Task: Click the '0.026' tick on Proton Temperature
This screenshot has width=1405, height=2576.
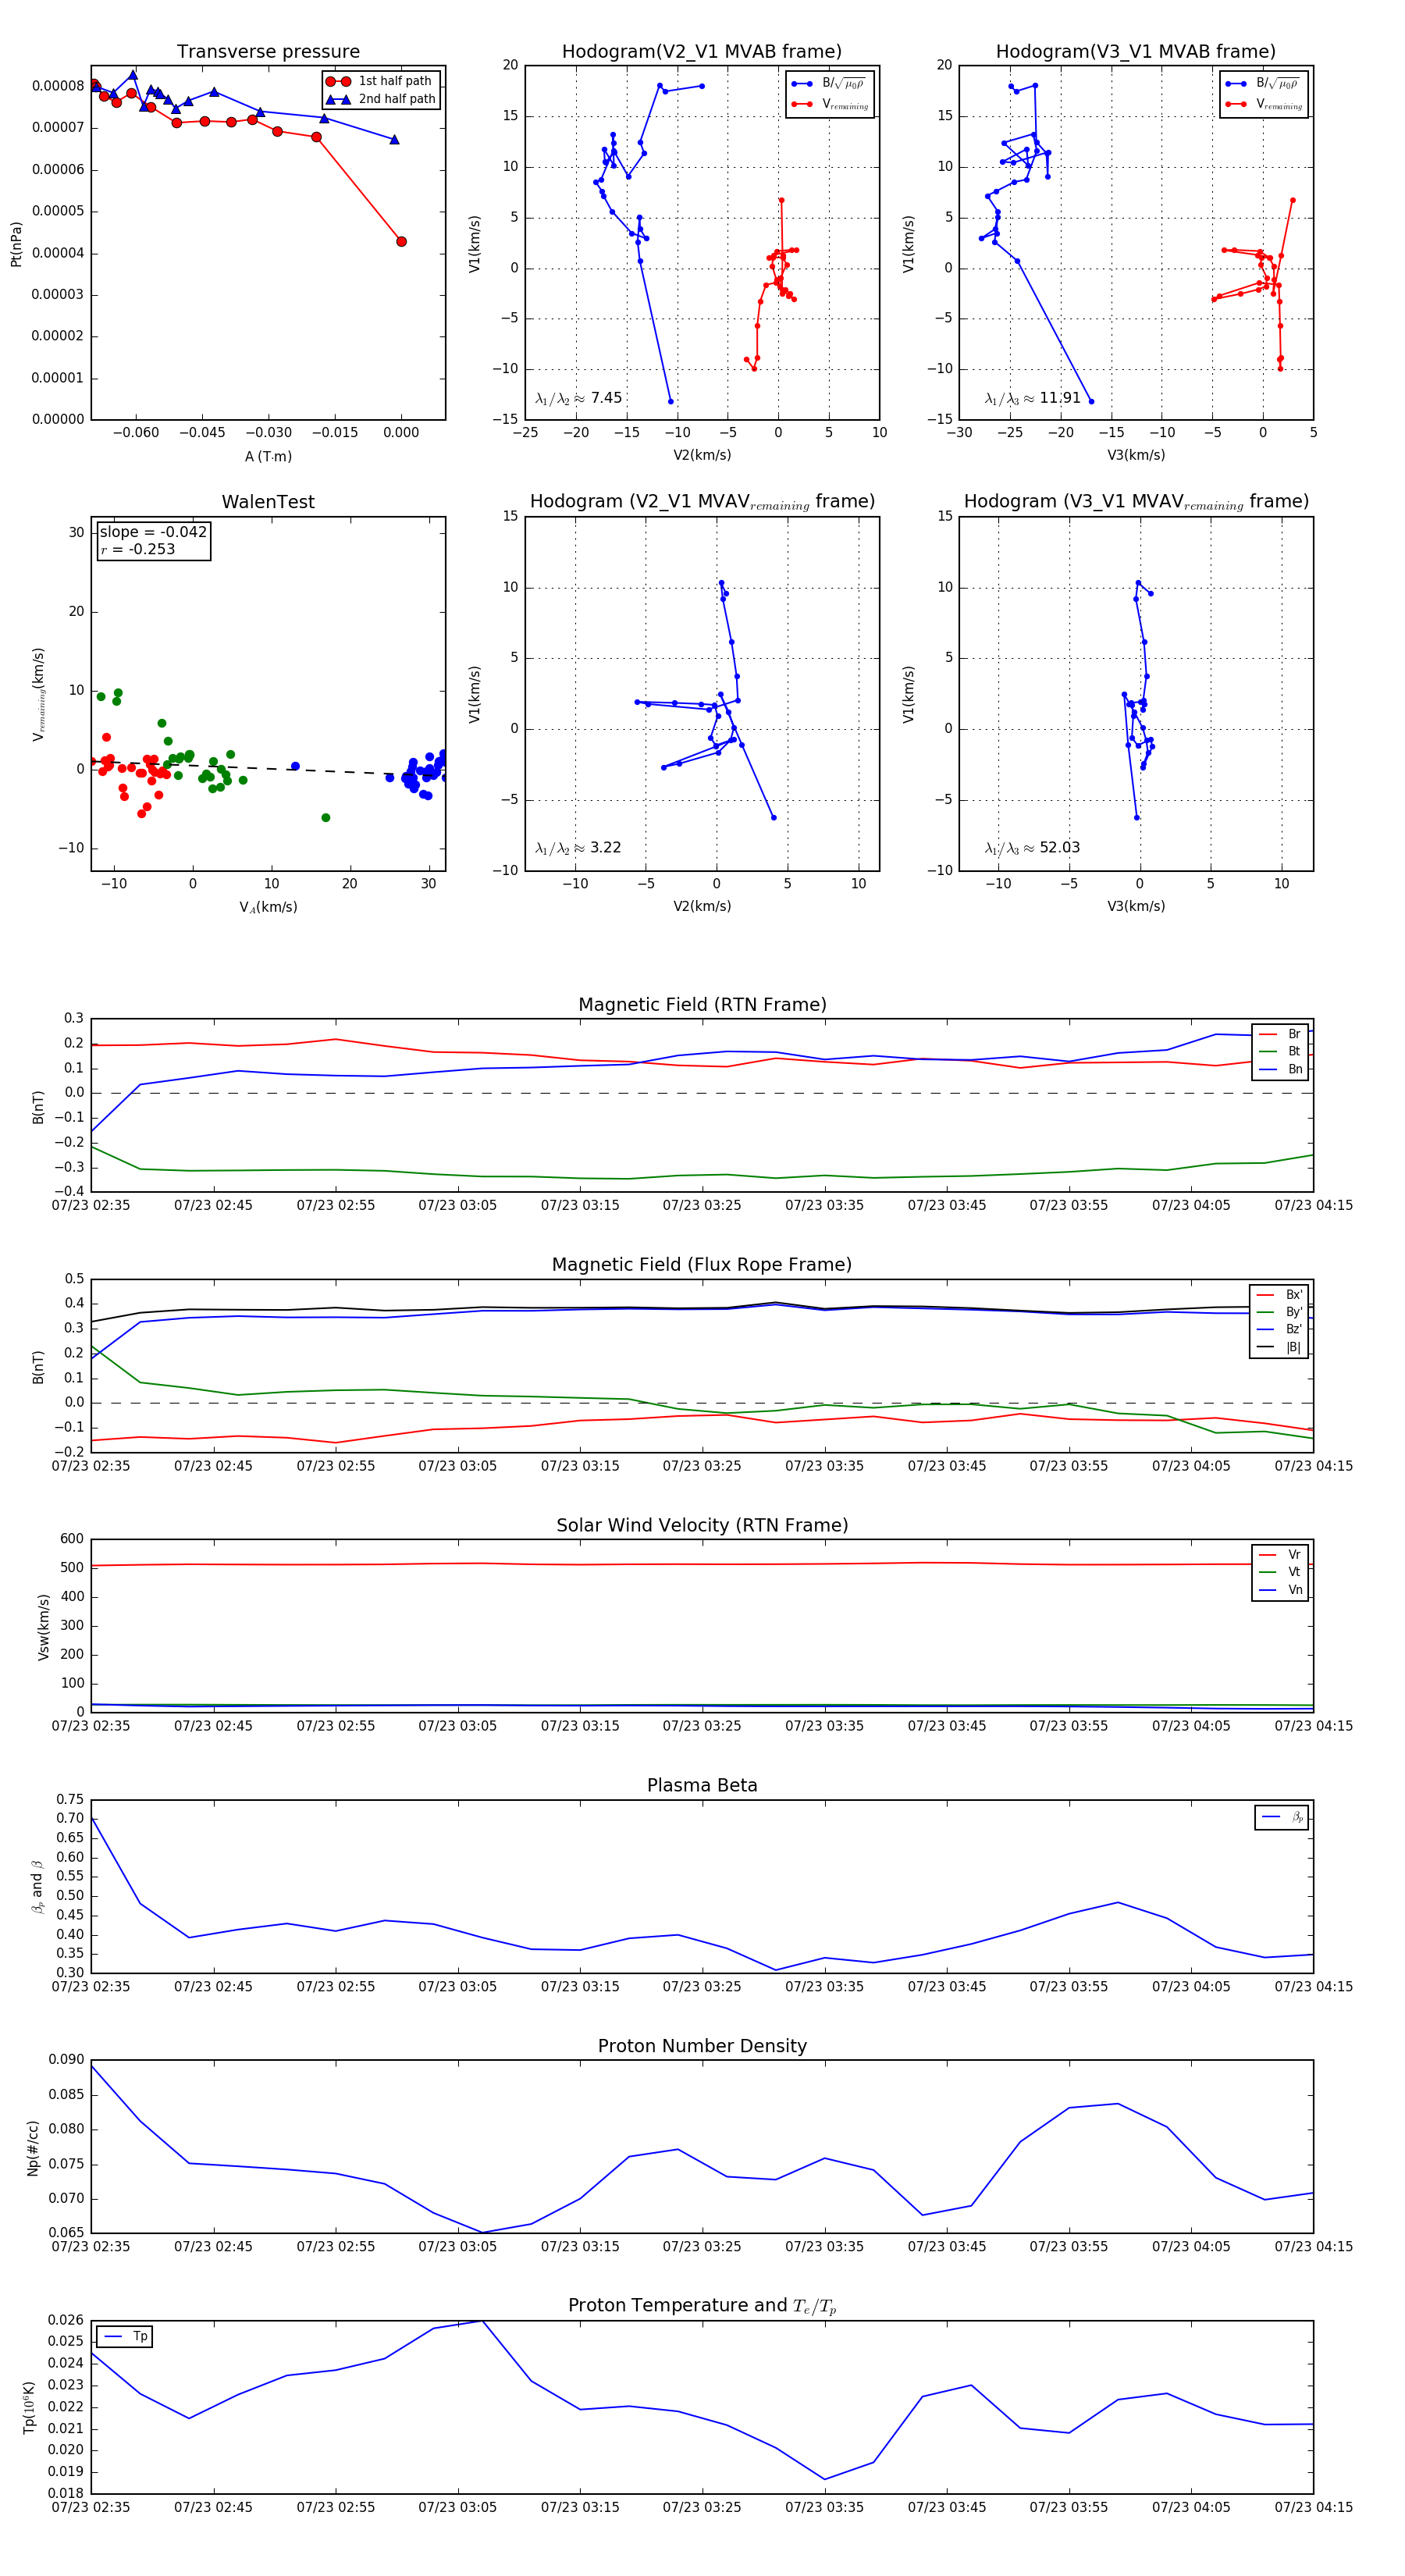Action: pyautogui.click(x=66, y=2320)
